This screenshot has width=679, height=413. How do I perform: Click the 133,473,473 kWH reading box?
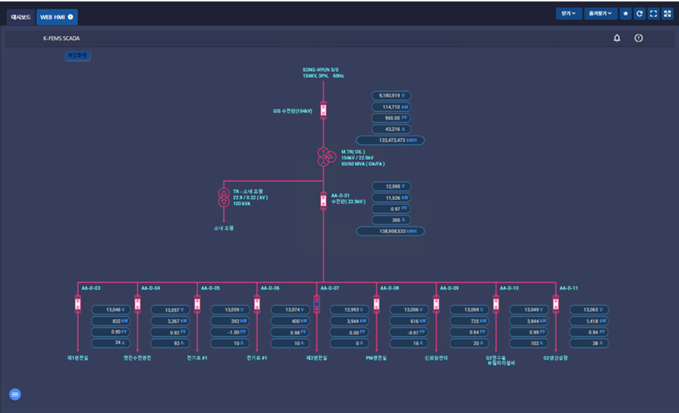[x=390, y=140]
